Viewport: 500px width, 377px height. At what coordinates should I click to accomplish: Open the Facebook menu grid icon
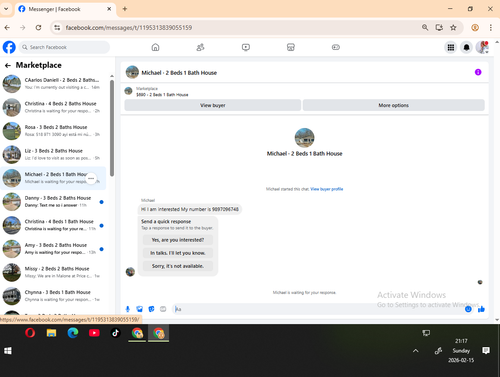451,47
